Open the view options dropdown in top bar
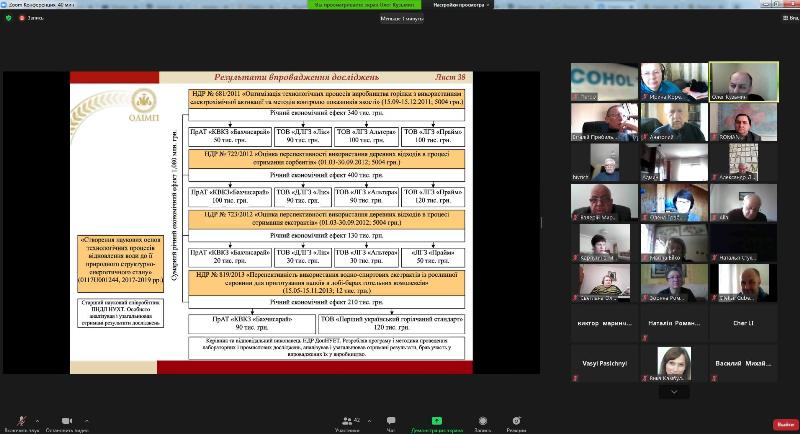800x434 pixels. (x=461, y=5)
